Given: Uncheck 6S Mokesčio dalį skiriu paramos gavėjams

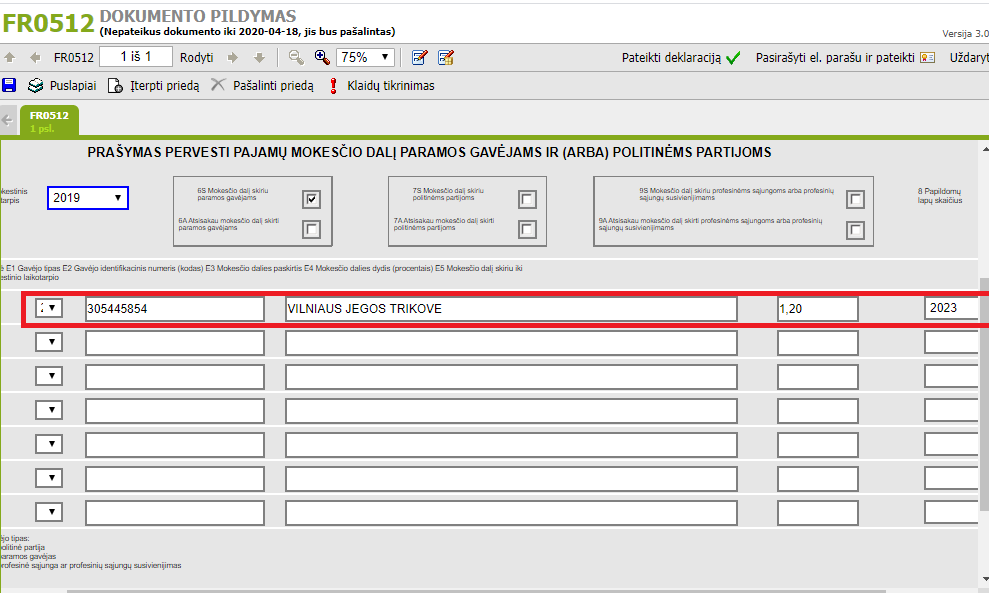Looking at the screenshot, I should (x=311, y=199).
